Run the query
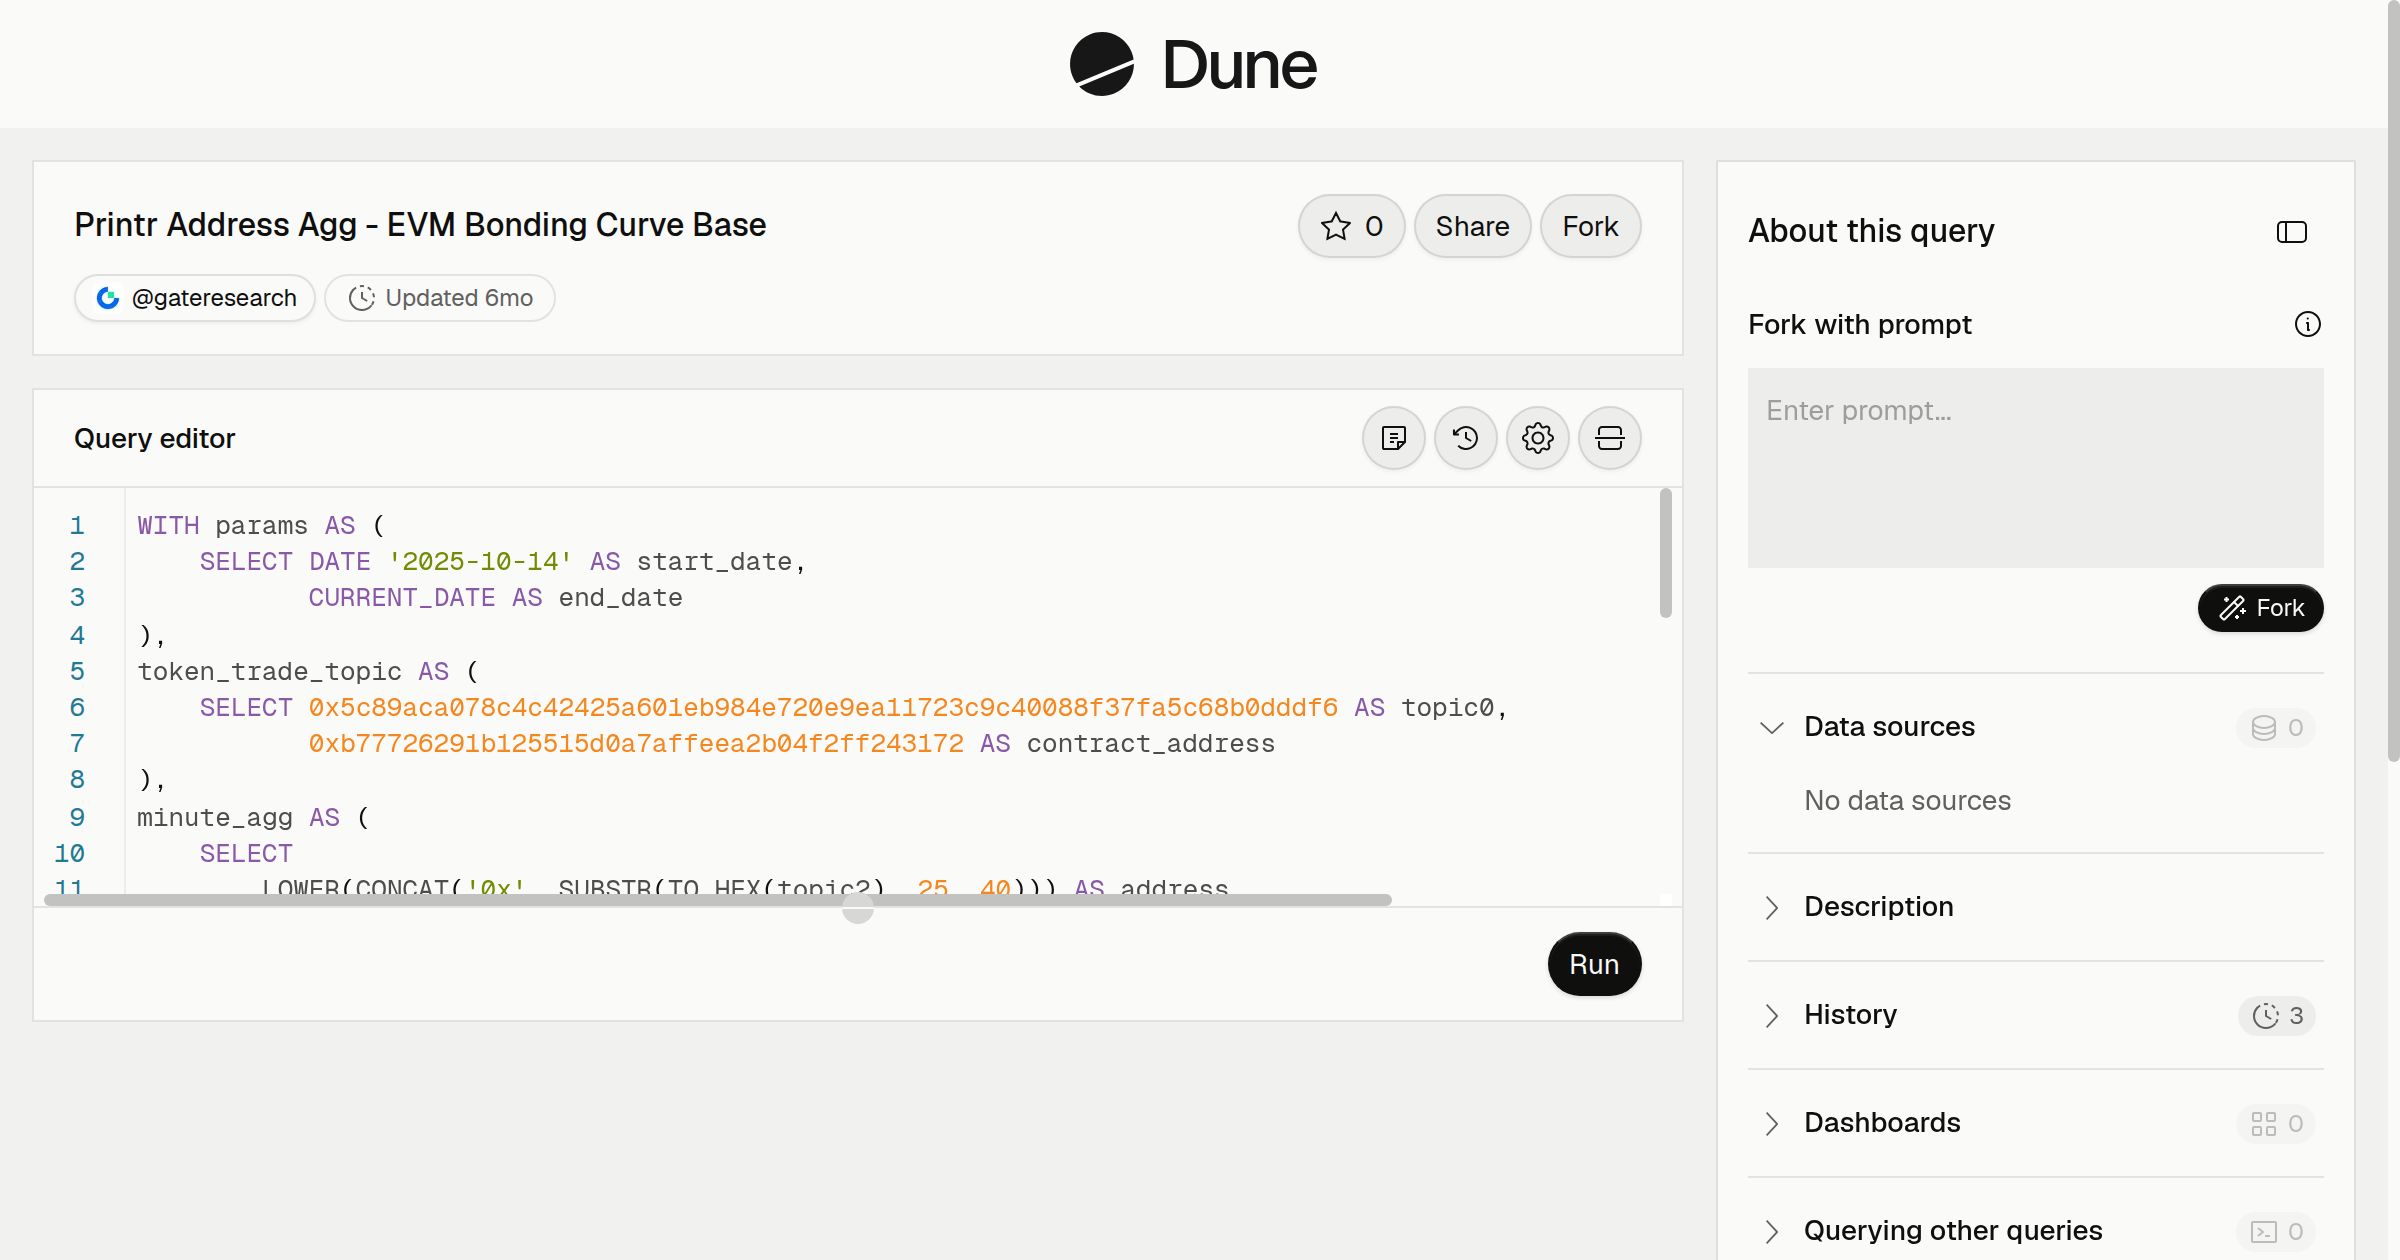Image resolution: width=2400 pixels, height=1260 pixels. (1594, 964)
